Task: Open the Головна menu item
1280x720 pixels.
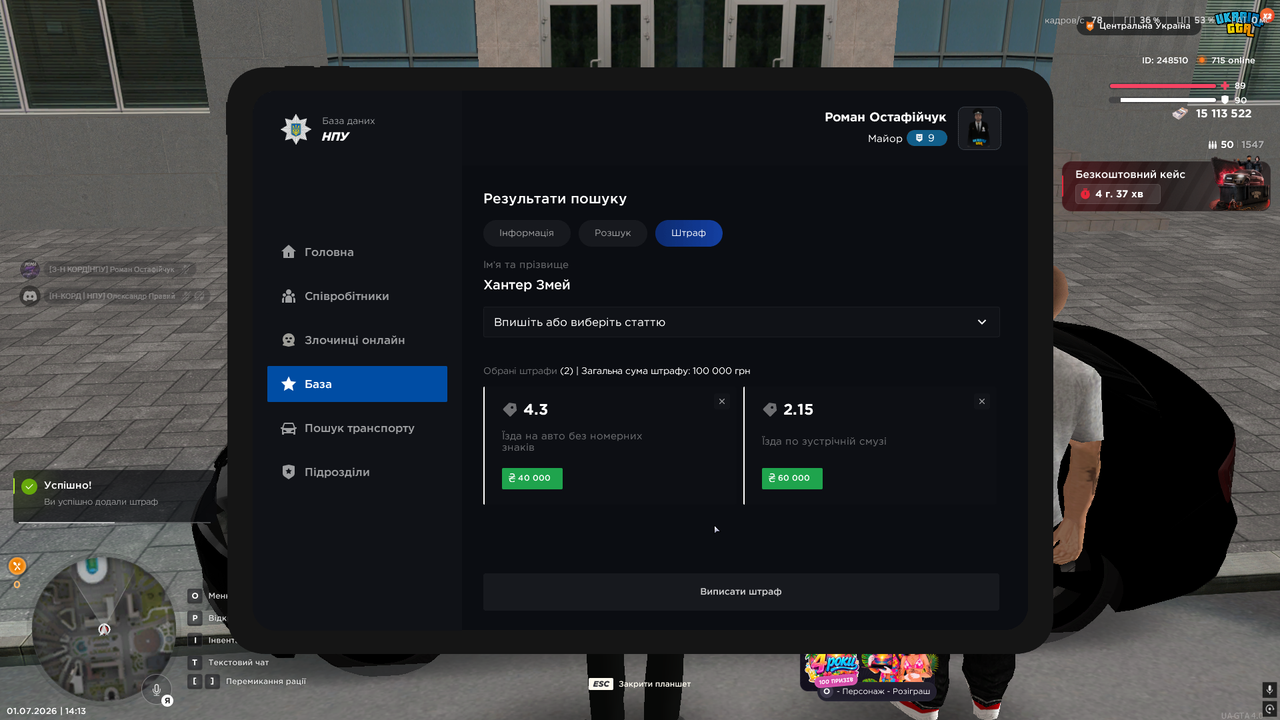Action: 357,252
